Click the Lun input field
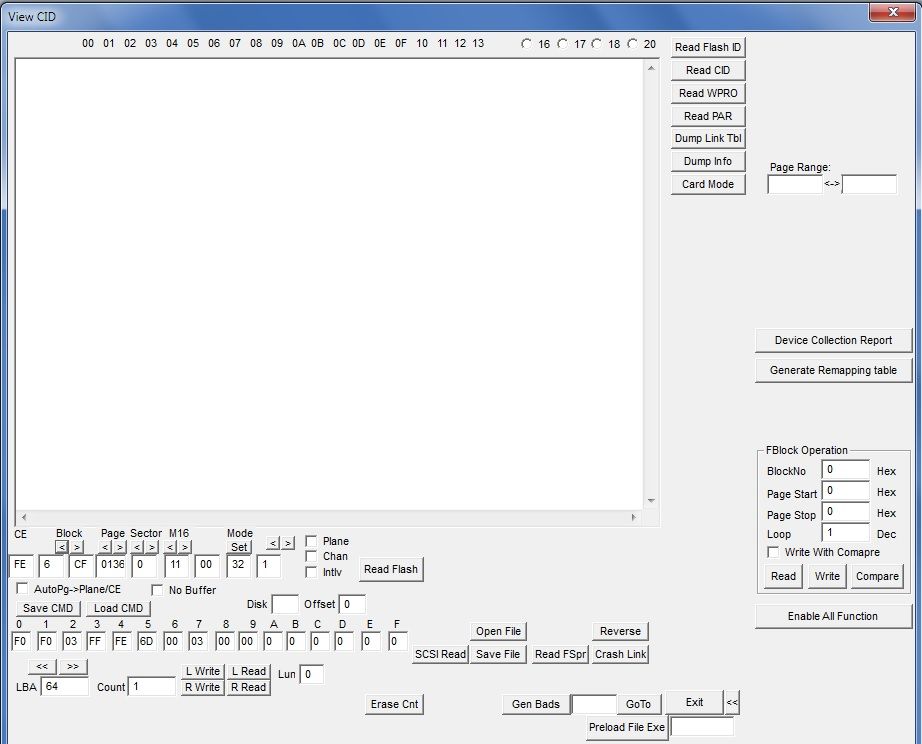This screenshot has height=744, width=922. coord(312,674)
